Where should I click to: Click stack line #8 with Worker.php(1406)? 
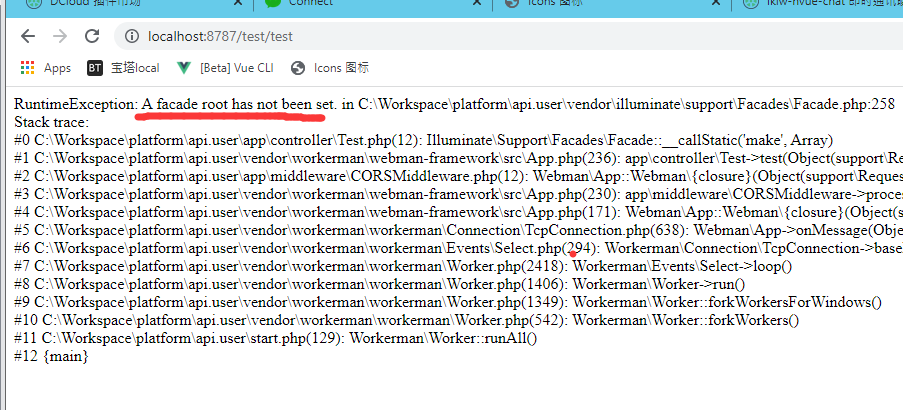[380, 284]
